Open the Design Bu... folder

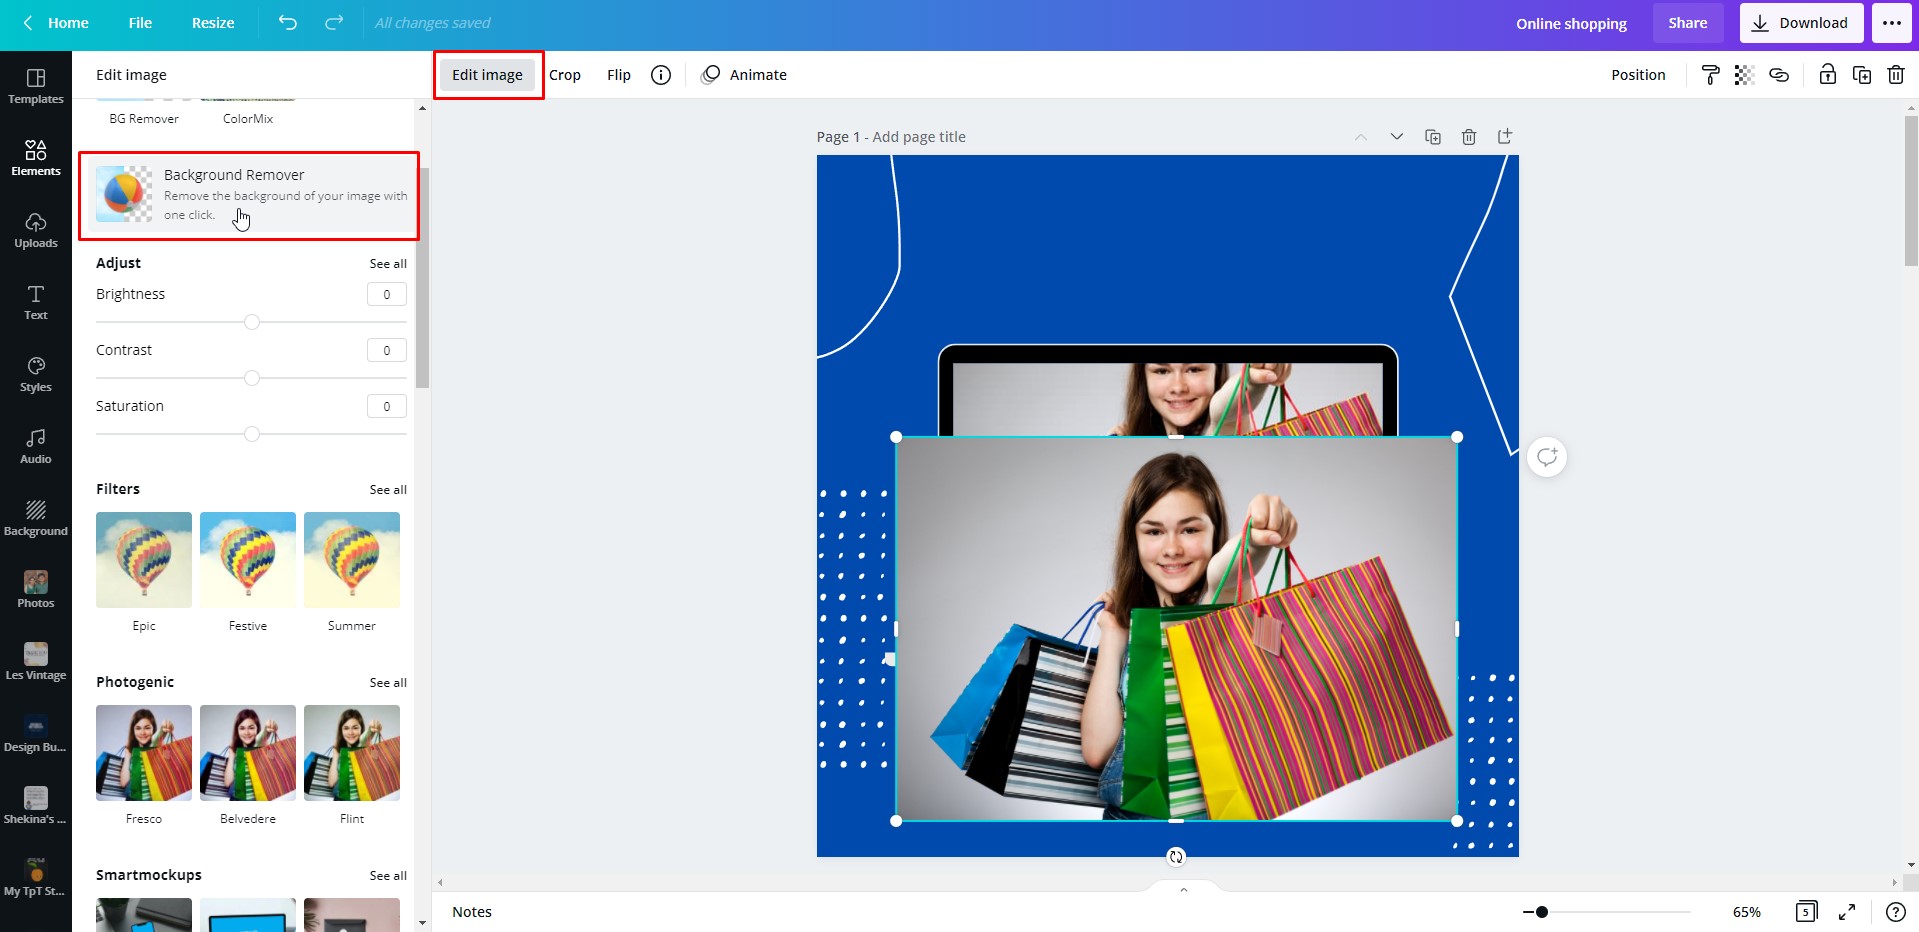pyautogui.click(x=36, y=735)
